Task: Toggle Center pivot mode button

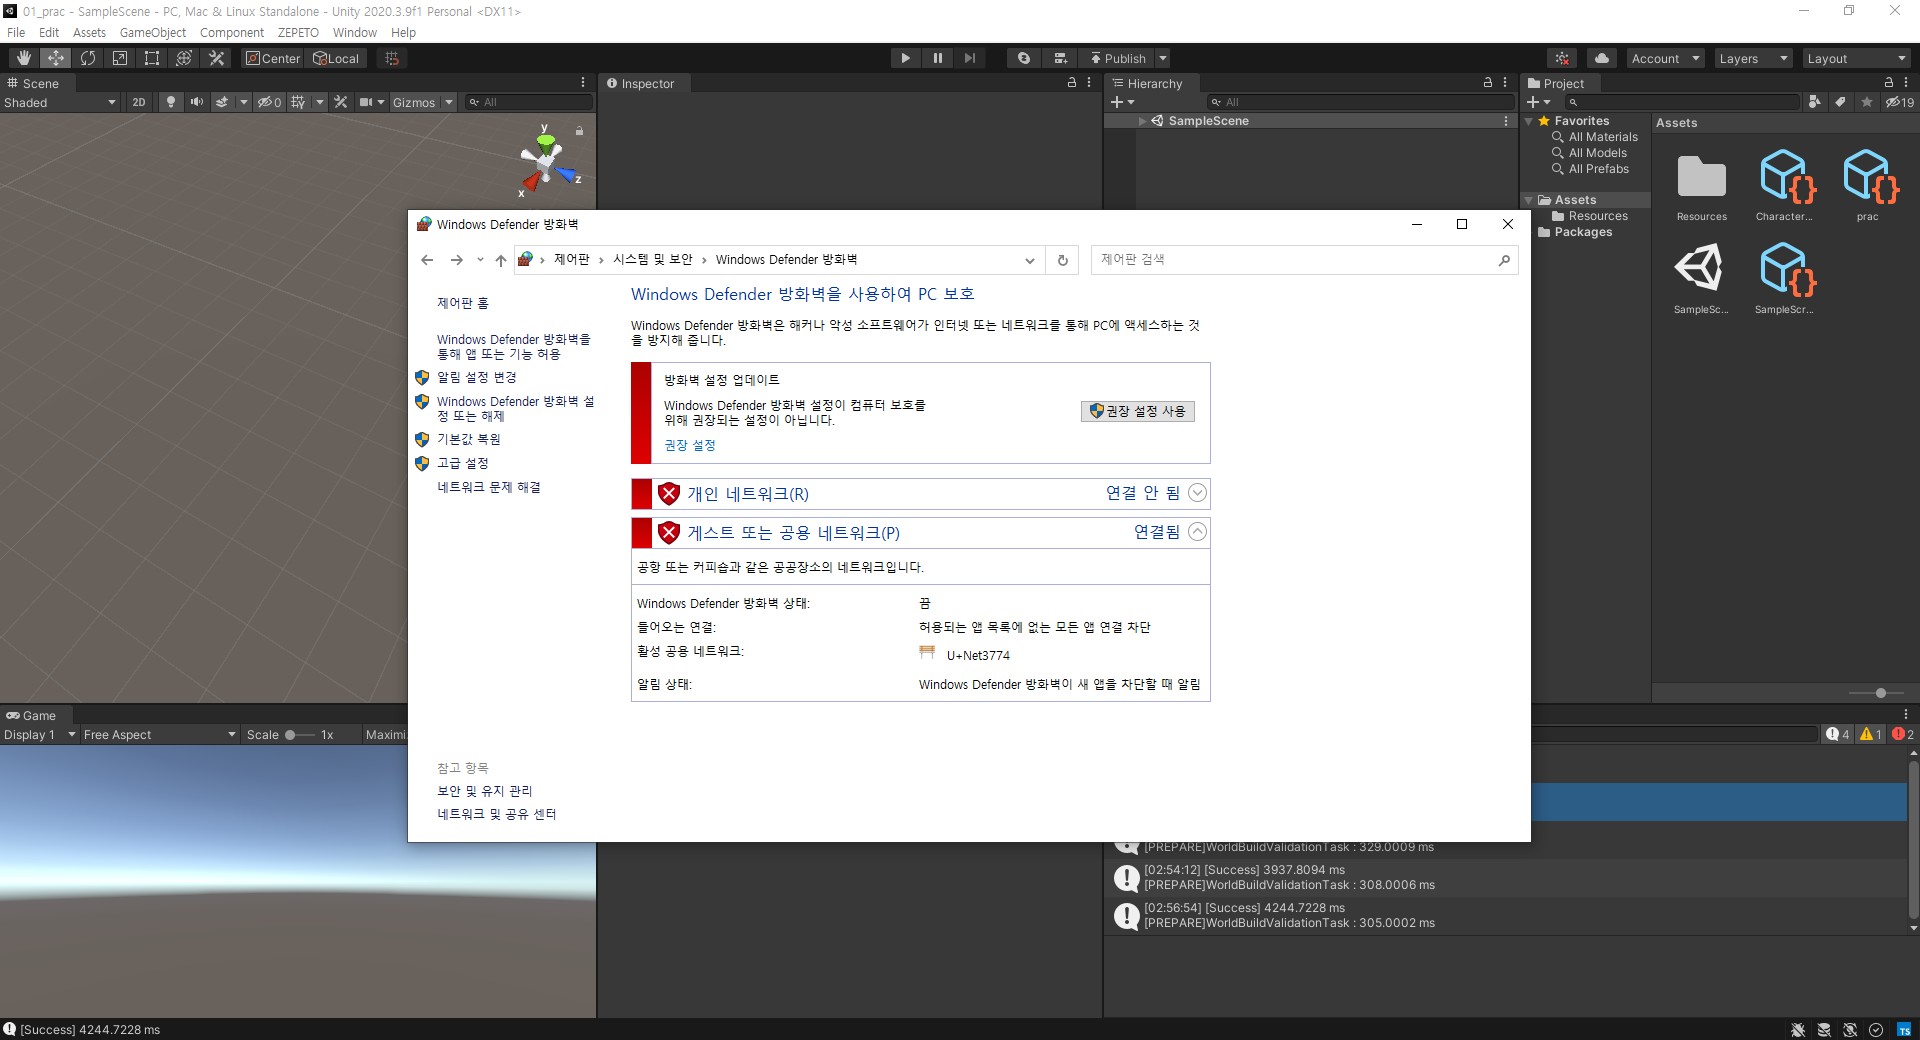Action: (273, 58)
